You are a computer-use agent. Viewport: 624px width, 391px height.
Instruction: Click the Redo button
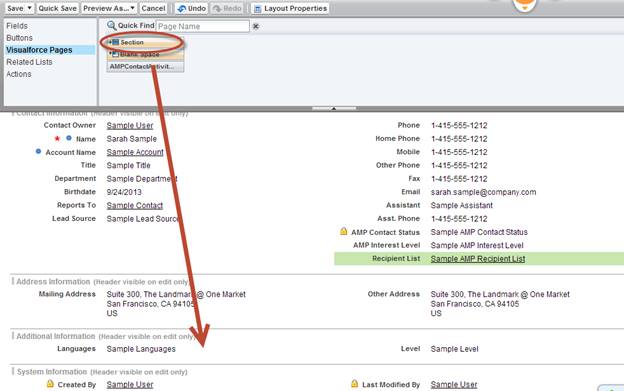(227, 8)
